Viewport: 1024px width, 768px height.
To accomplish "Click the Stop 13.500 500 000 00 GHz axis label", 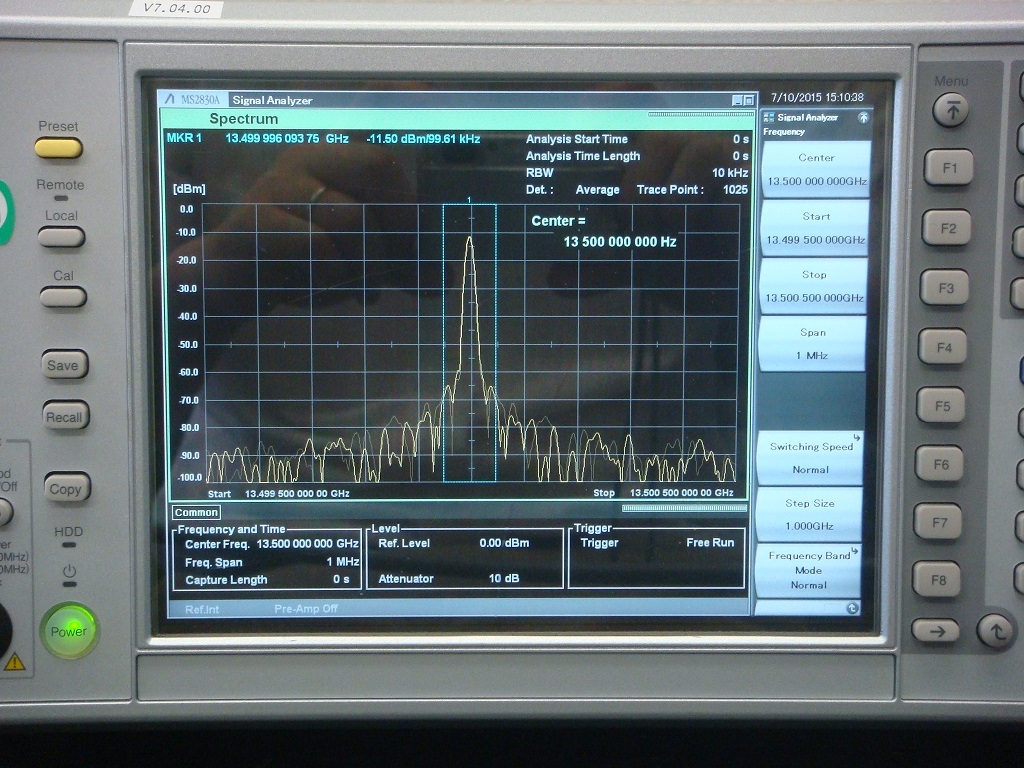I will [x=663, y=493].
